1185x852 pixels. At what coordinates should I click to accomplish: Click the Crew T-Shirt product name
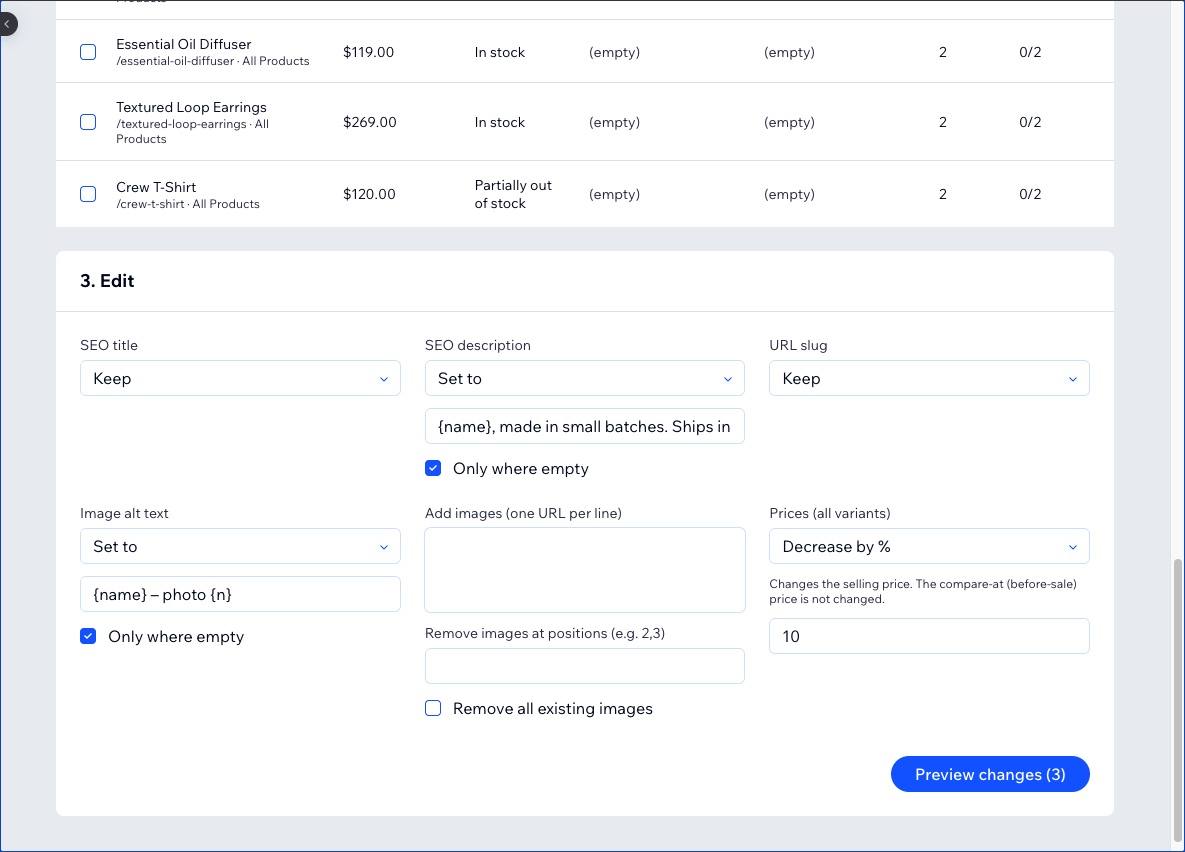[156, 187]
